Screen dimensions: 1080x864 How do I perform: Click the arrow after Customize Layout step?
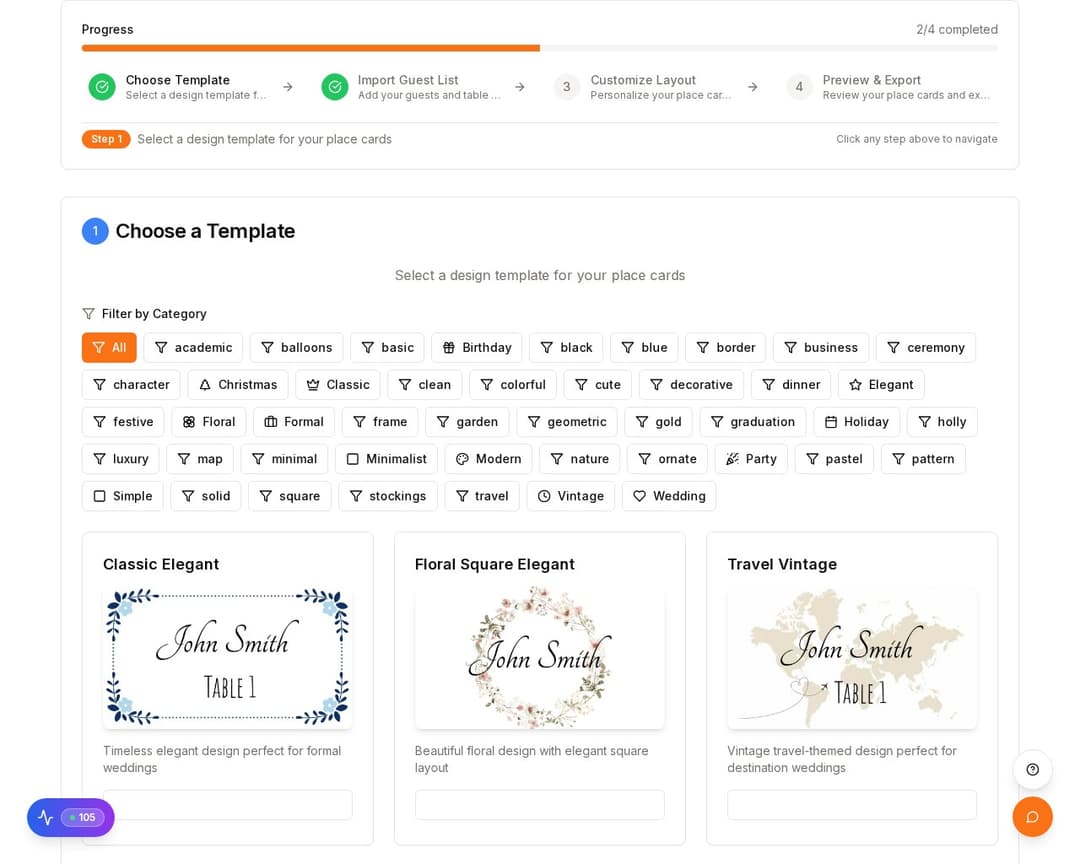tap(752, 87)
